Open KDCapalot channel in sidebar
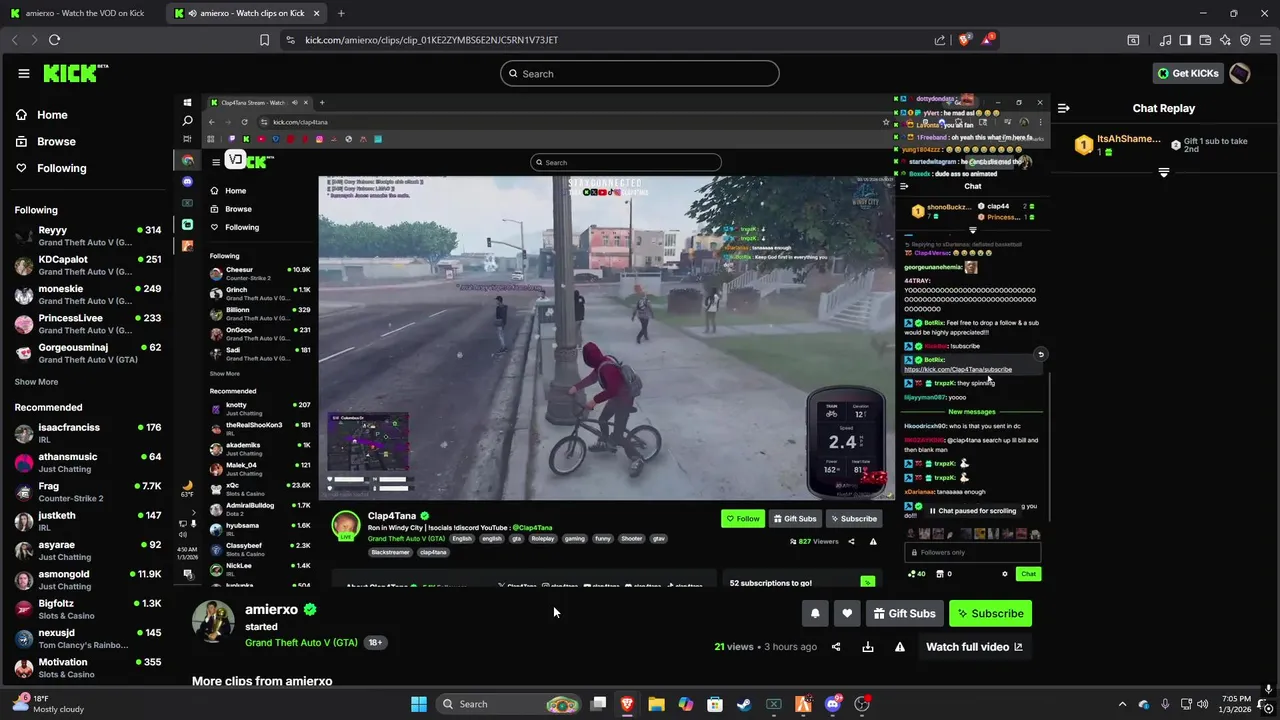 pos(88,265)
